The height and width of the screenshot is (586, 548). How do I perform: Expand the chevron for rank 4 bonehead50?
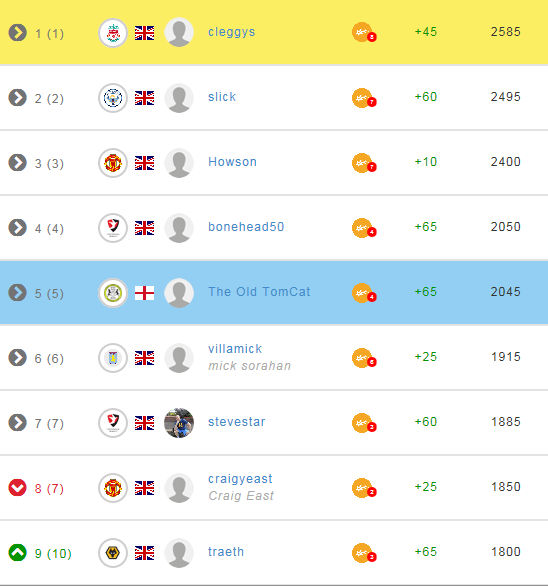click(x=18, y=228)
